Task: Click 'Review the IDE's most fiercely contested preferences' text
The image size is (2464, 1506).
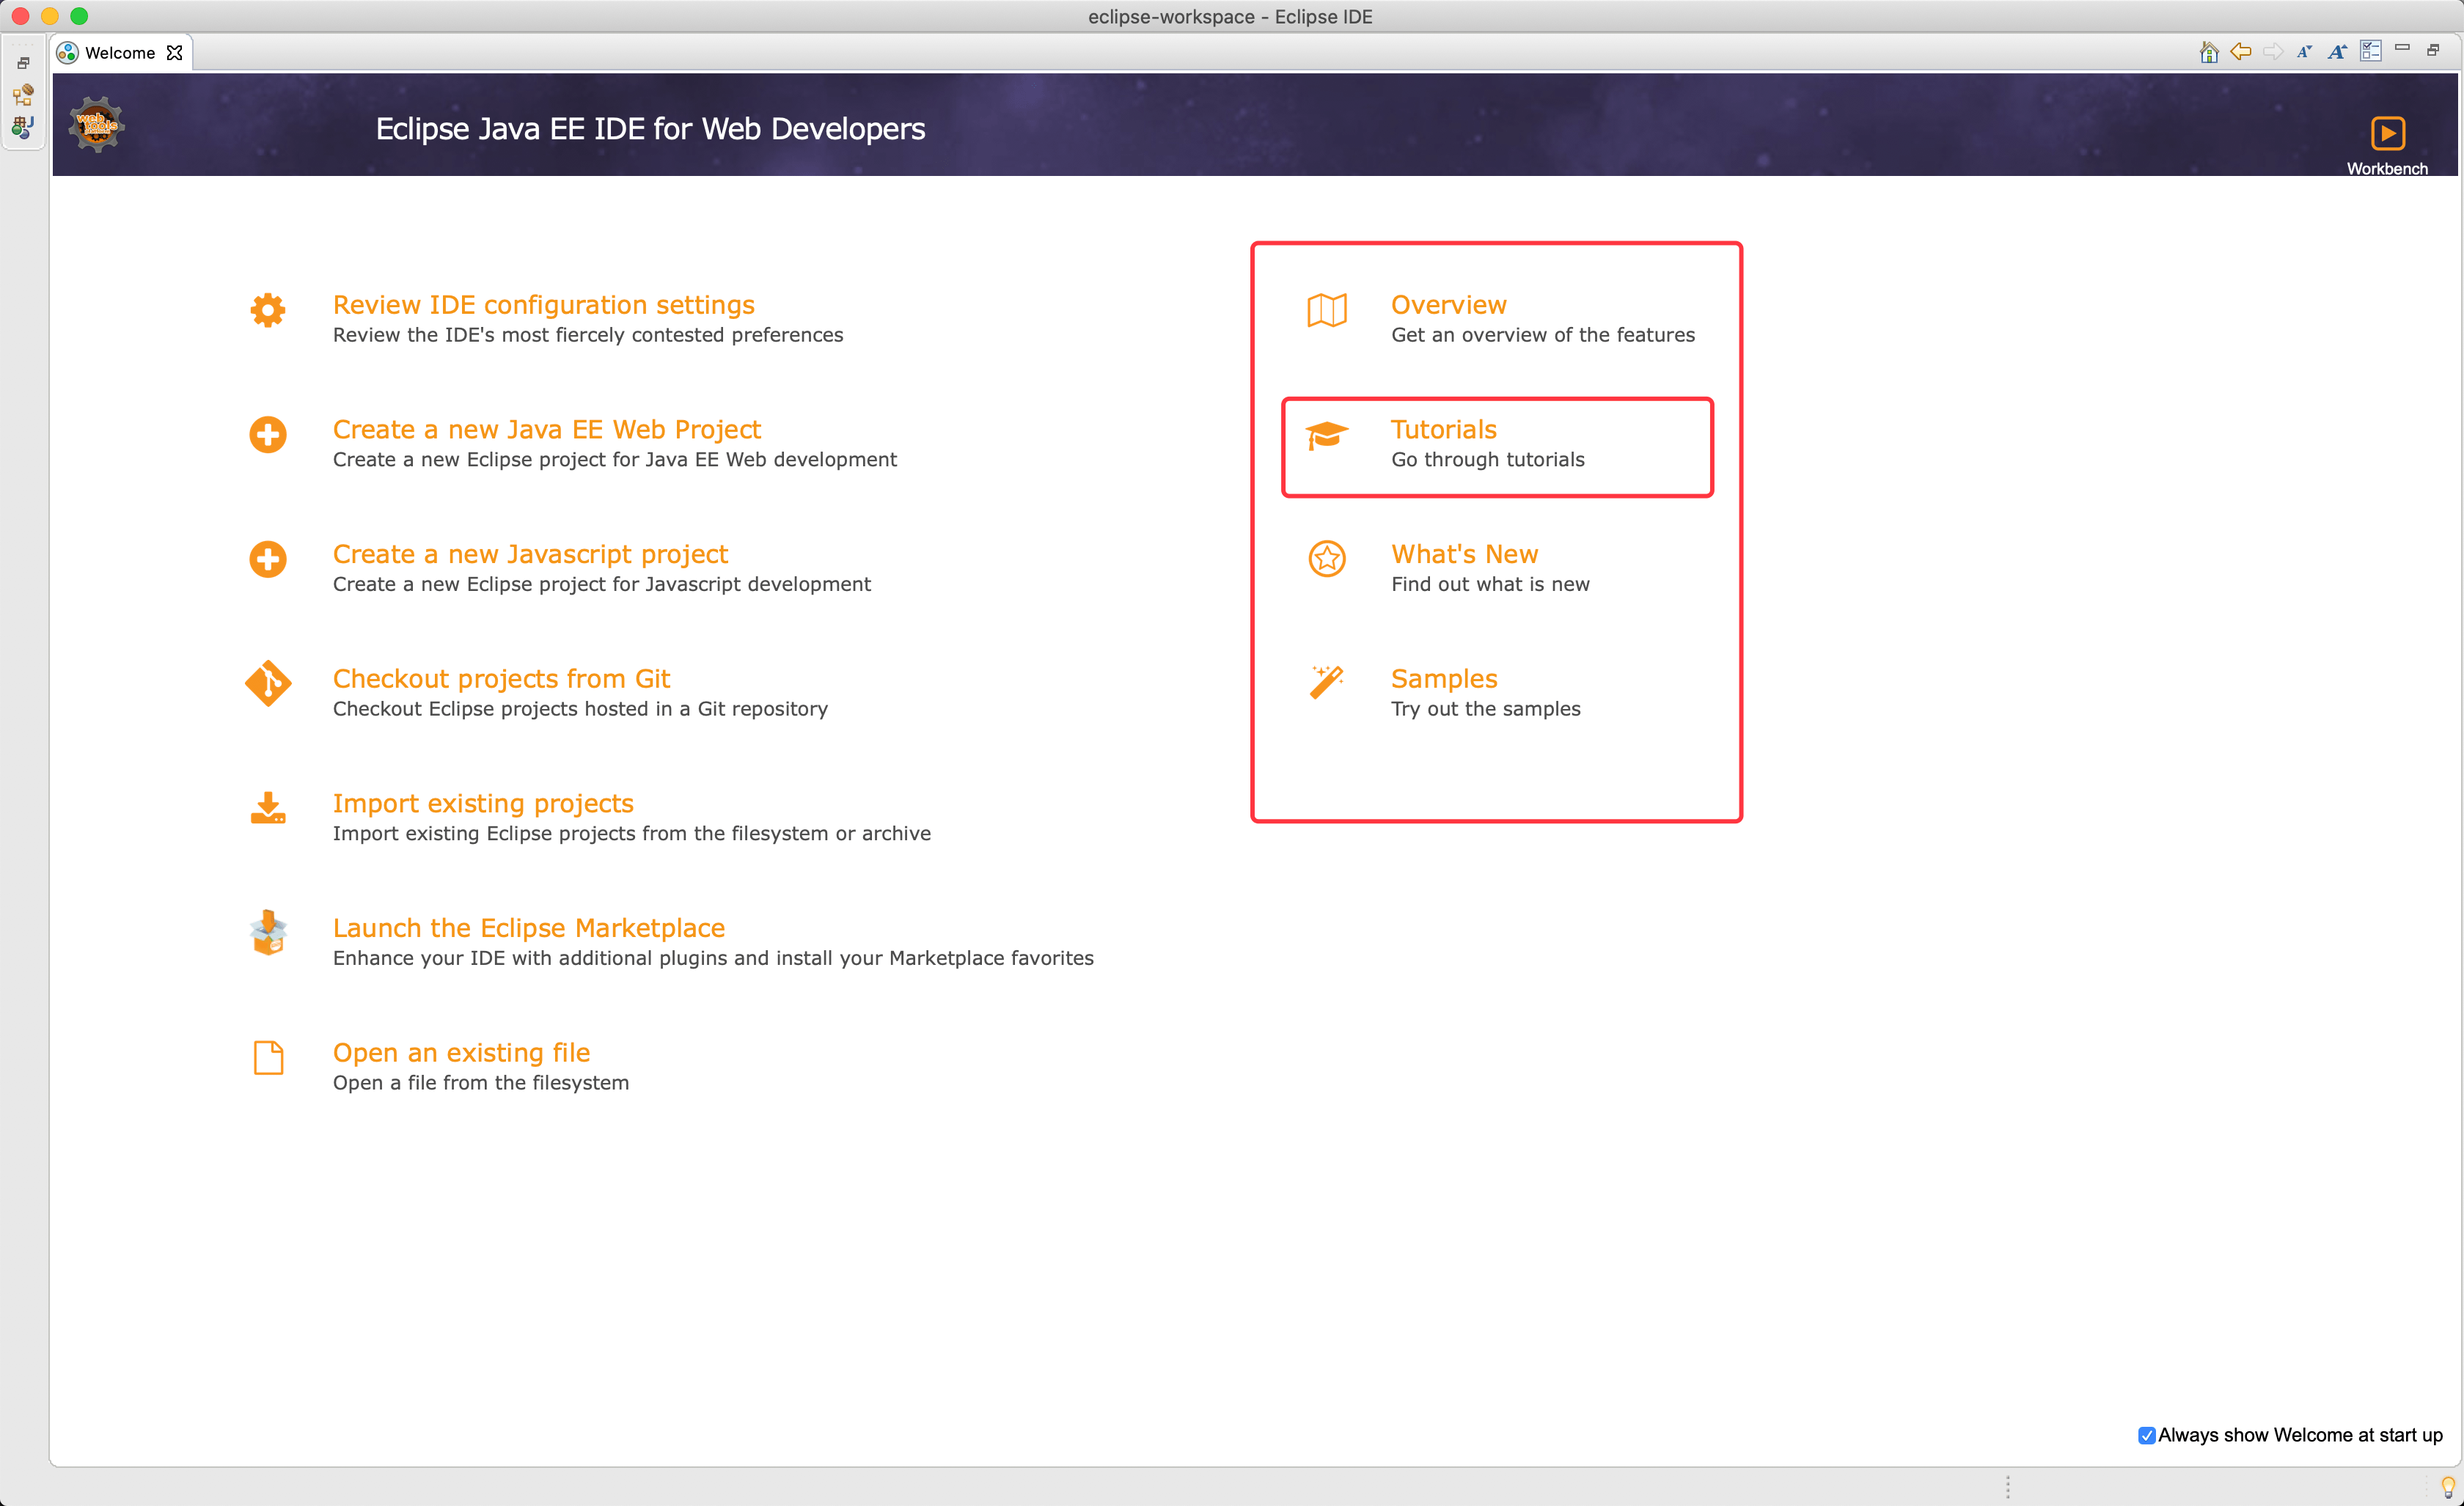Action: (588, 335)
